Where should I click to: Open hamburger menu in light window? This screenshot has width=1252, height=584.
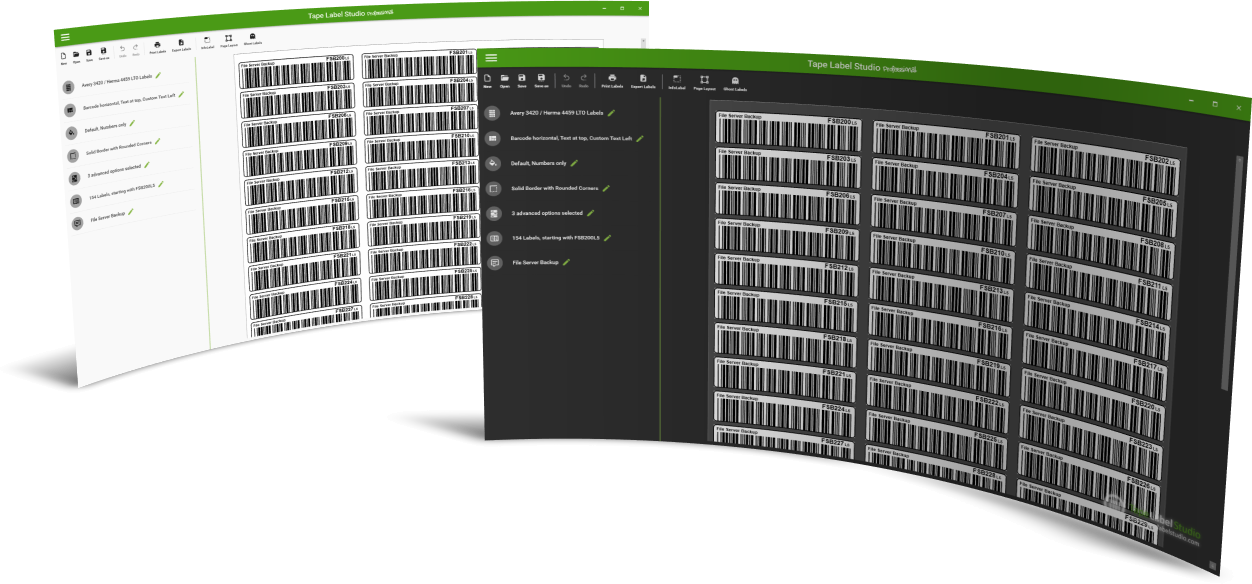coord(65,37)
